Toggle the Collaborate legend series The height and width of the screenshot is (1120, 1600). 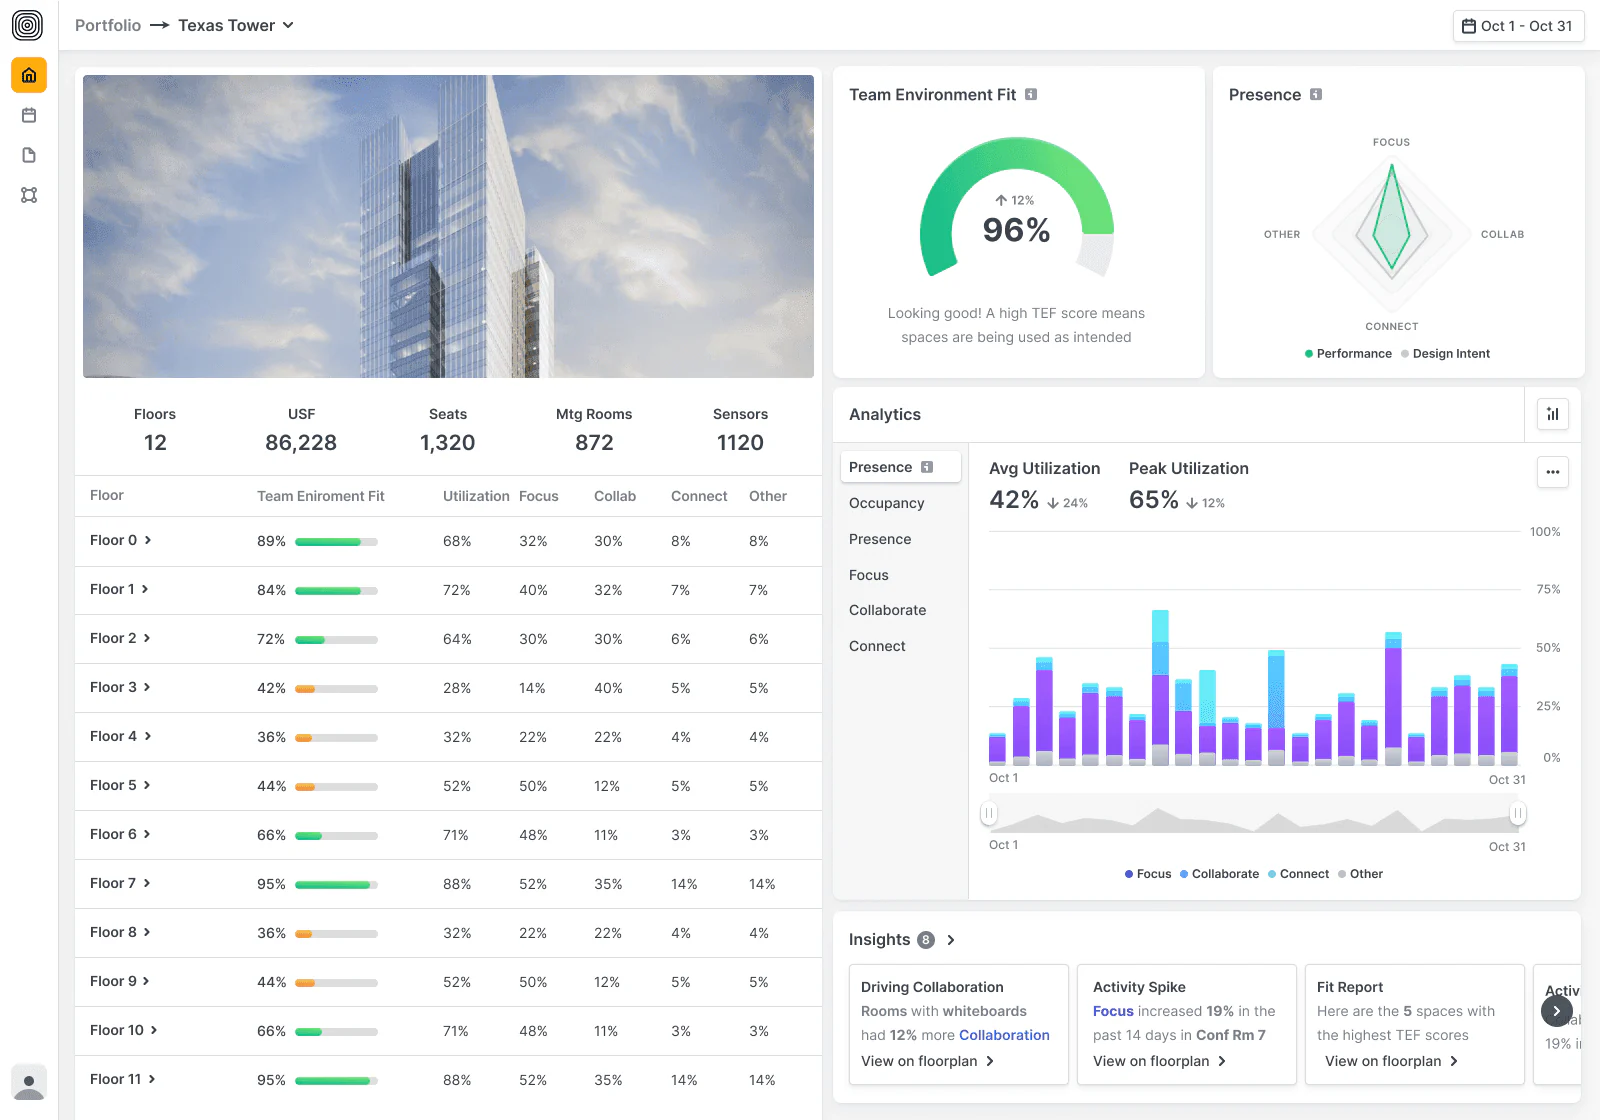click(1219, 874)
